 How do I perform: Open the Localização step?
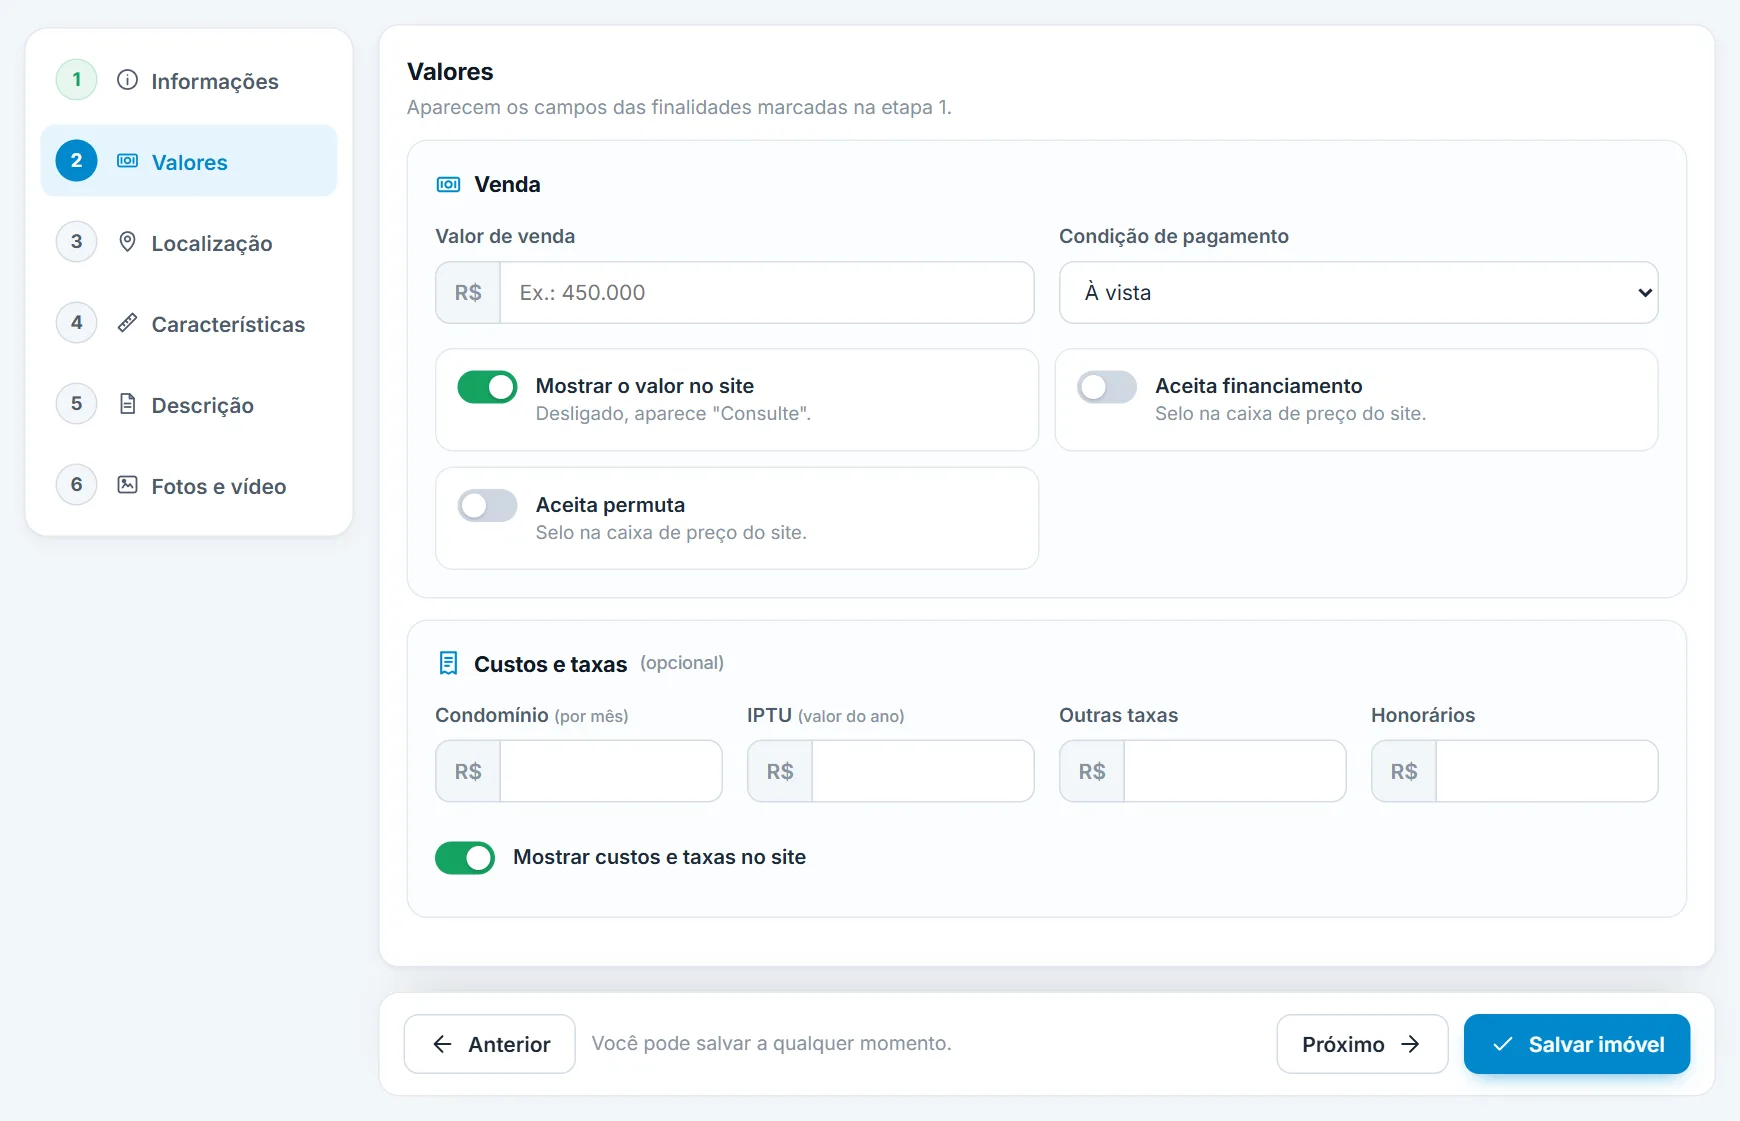coord(189,242)
